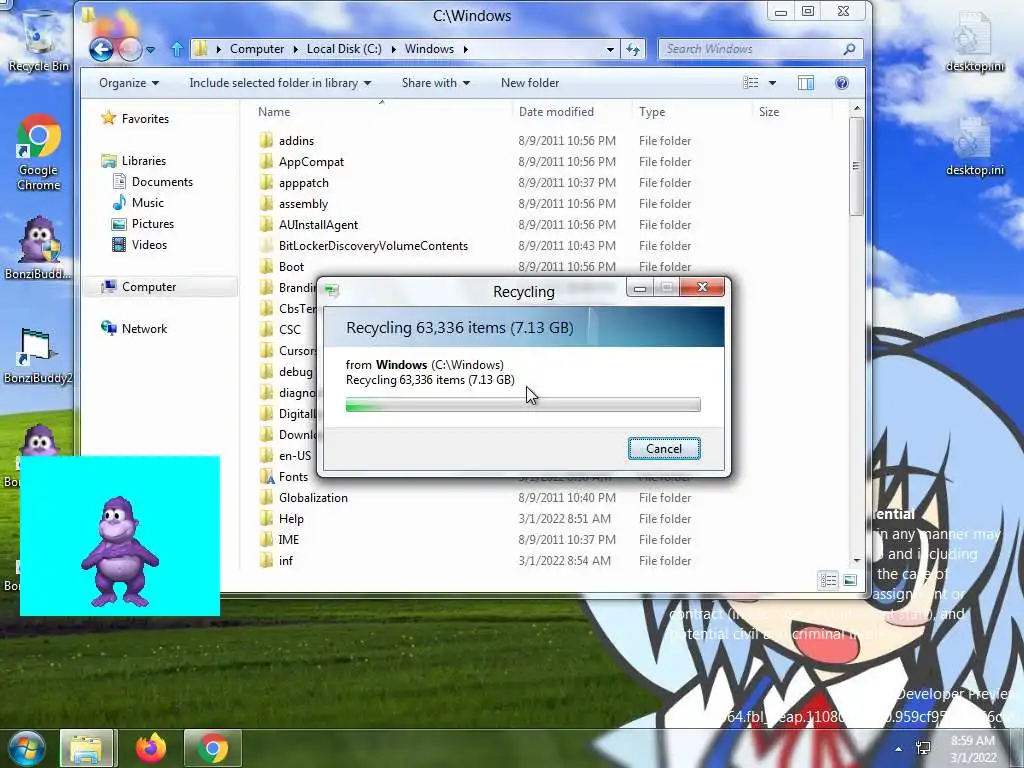Select the Fonts folder icon
The width and height of the screenshot is (1024, 768).
(x=266, y=477)
